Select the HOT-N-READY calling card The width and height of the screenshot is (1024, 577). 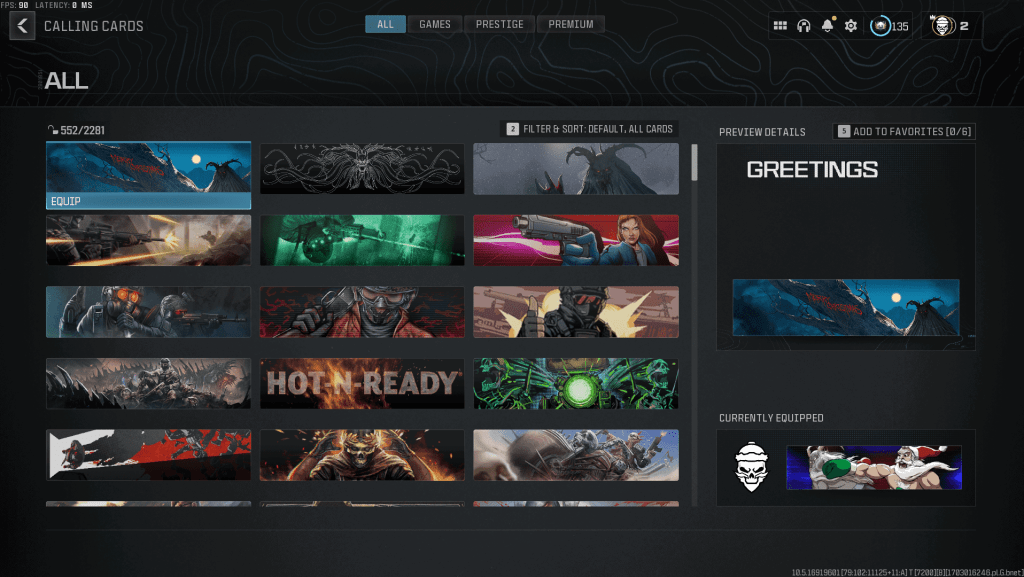pos(362,383)
